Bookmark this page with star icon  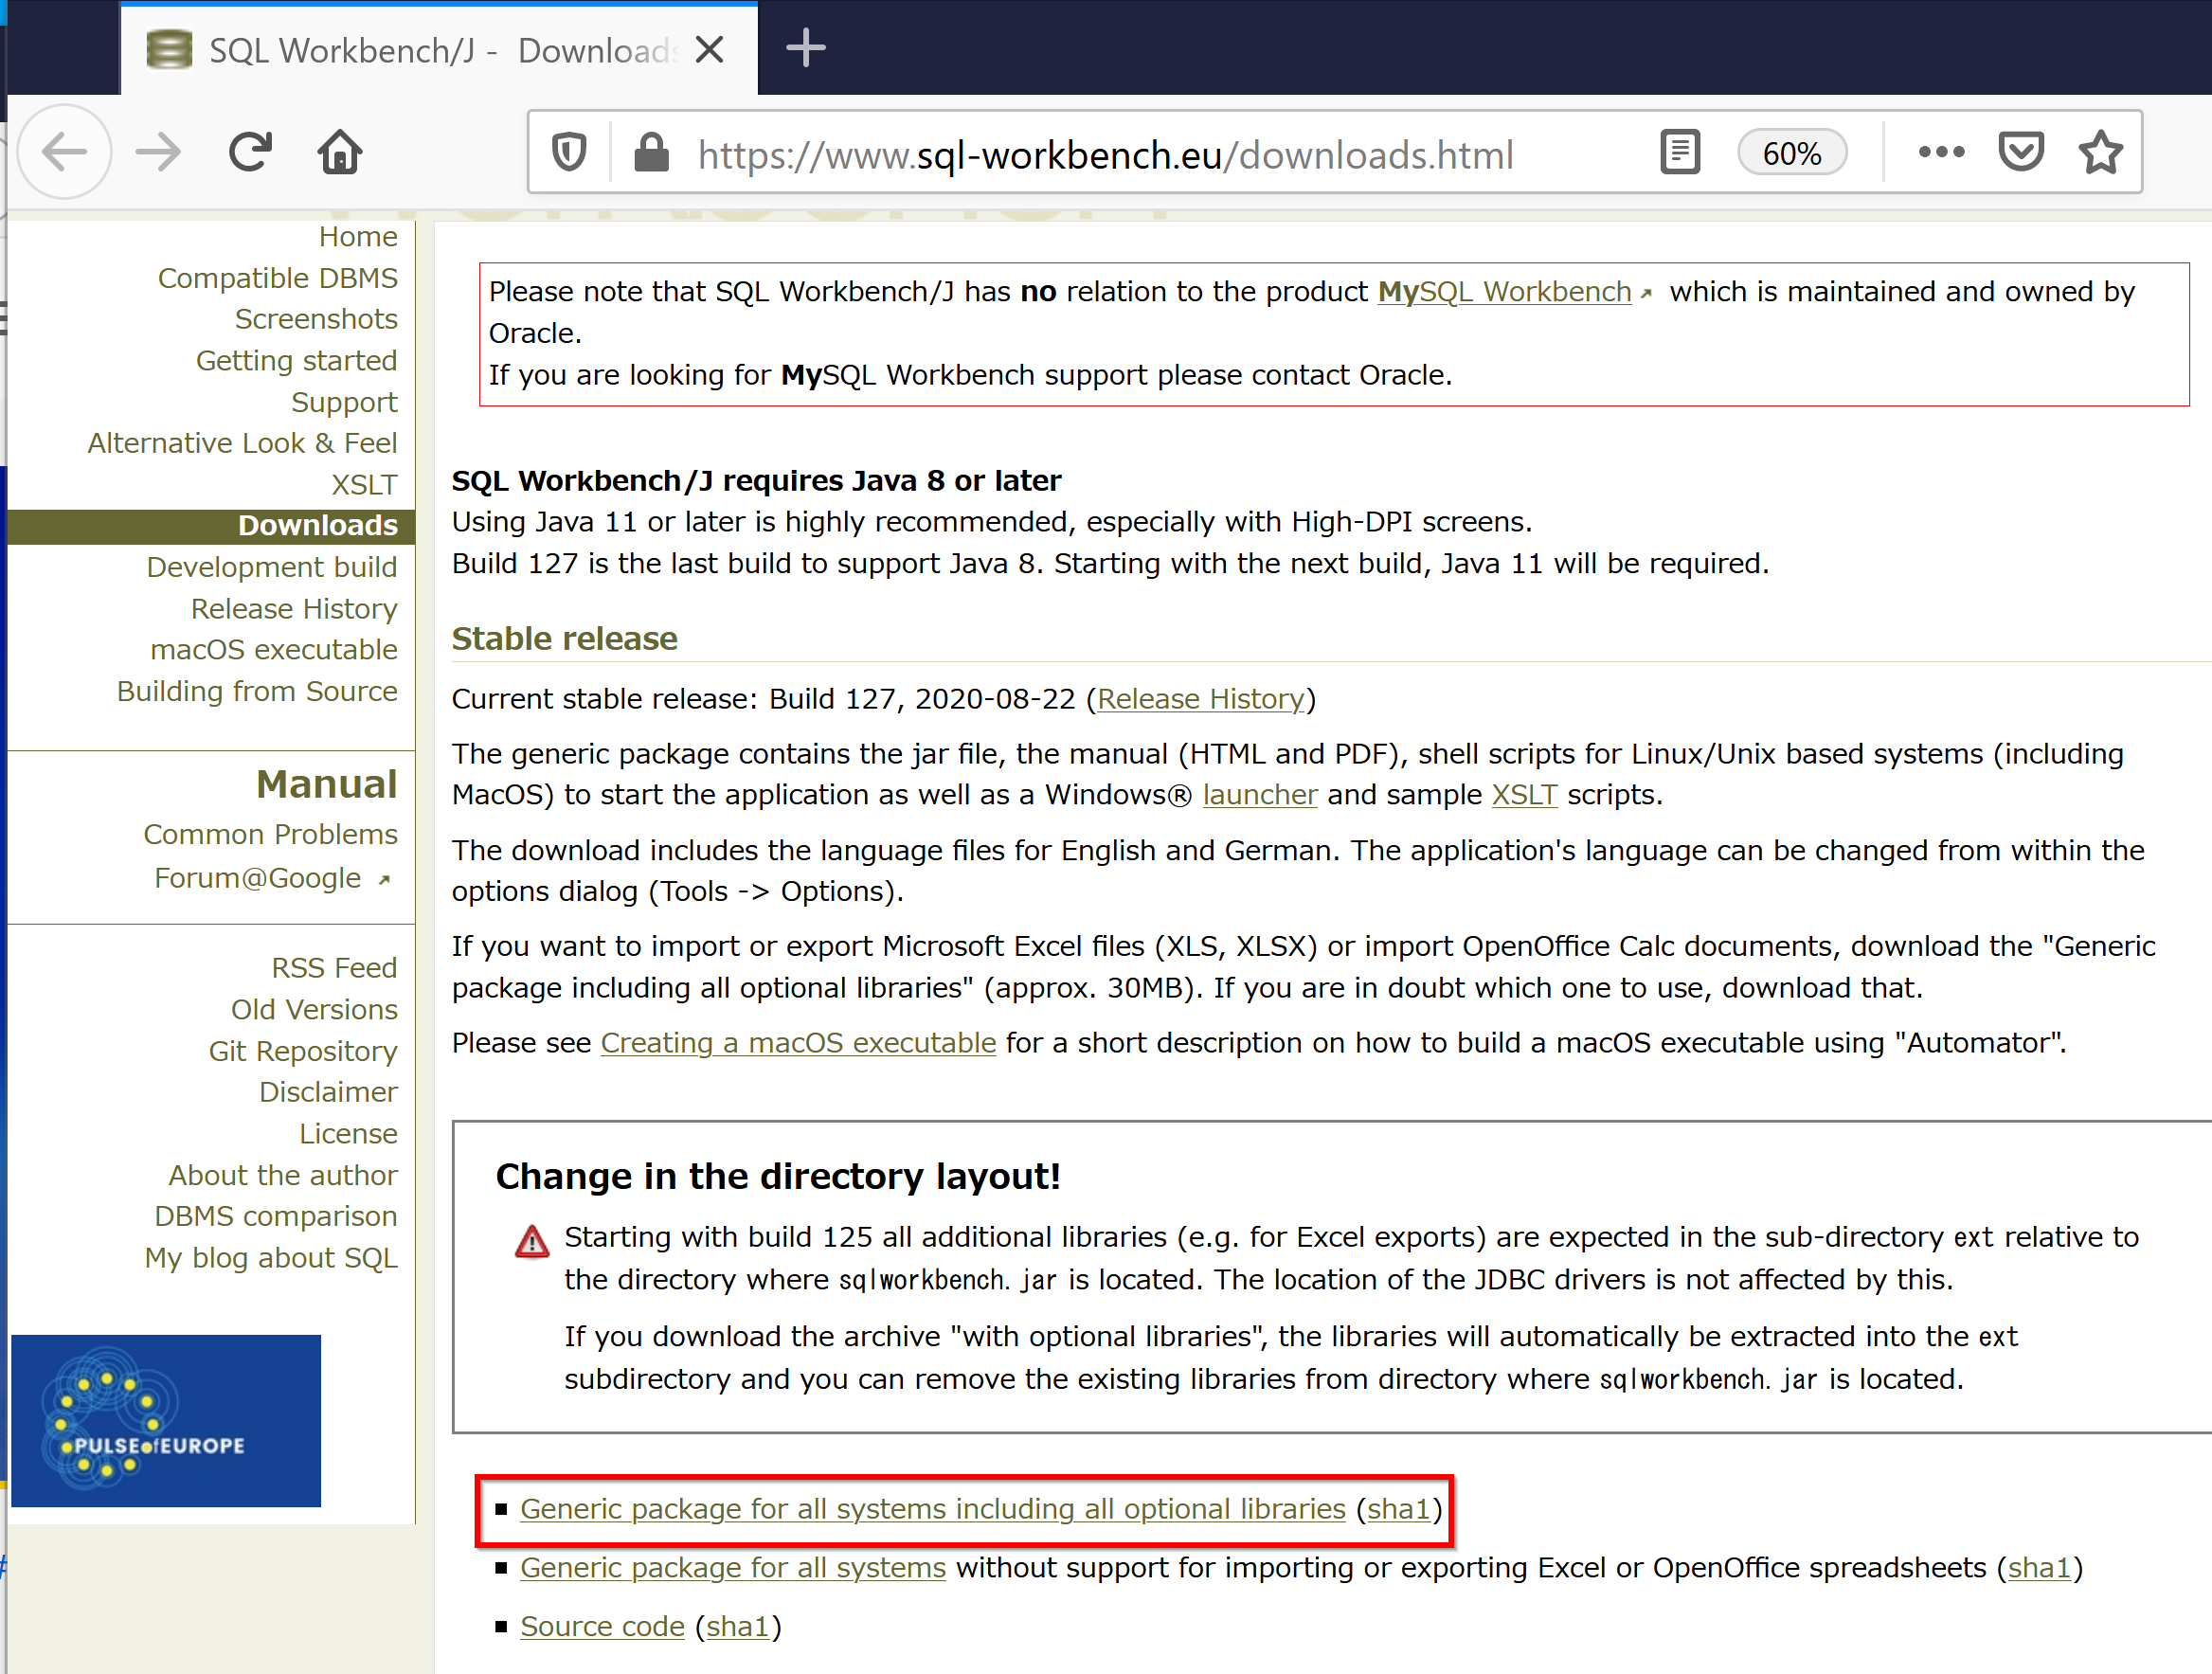[2100, 153]
